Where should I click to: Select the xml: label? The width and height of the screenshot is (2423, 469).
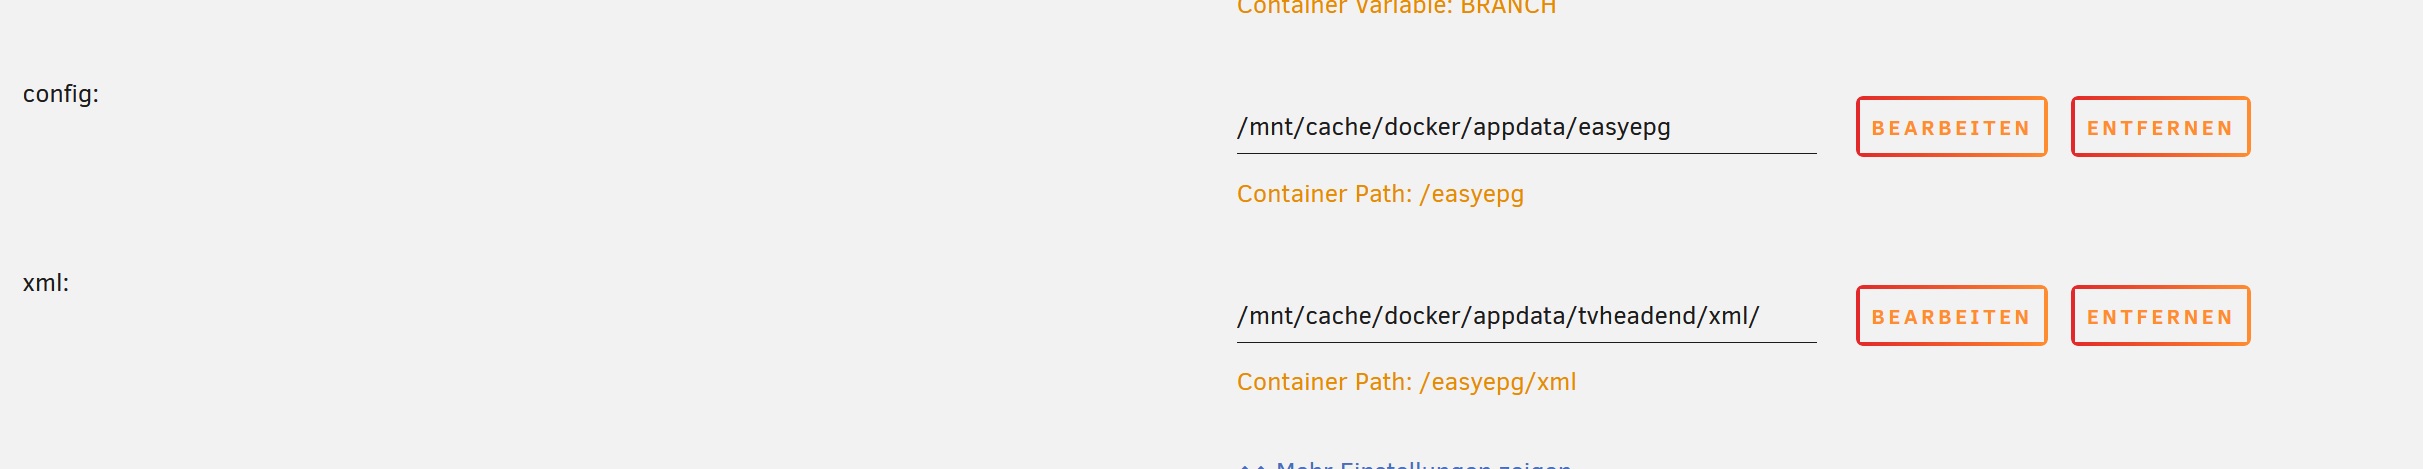pyautogui.click(x=46, y=283)
